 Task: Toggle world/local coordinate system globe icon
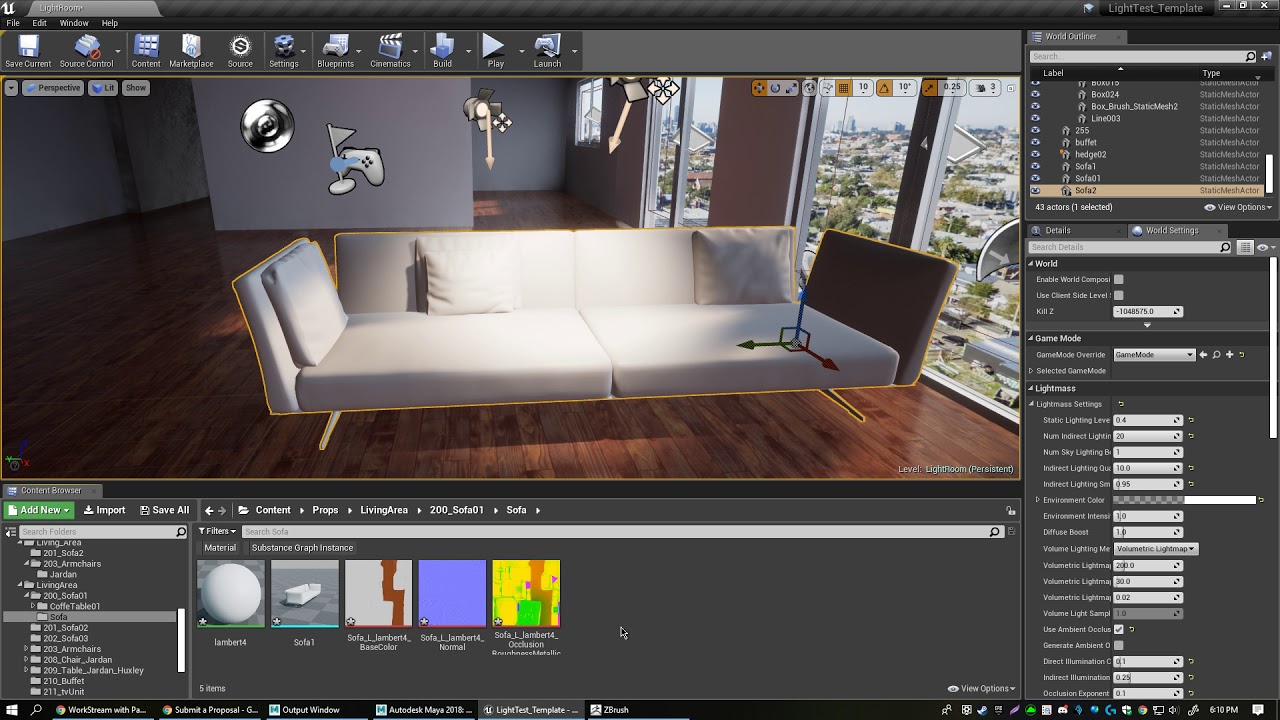click(x=810, y=88)
